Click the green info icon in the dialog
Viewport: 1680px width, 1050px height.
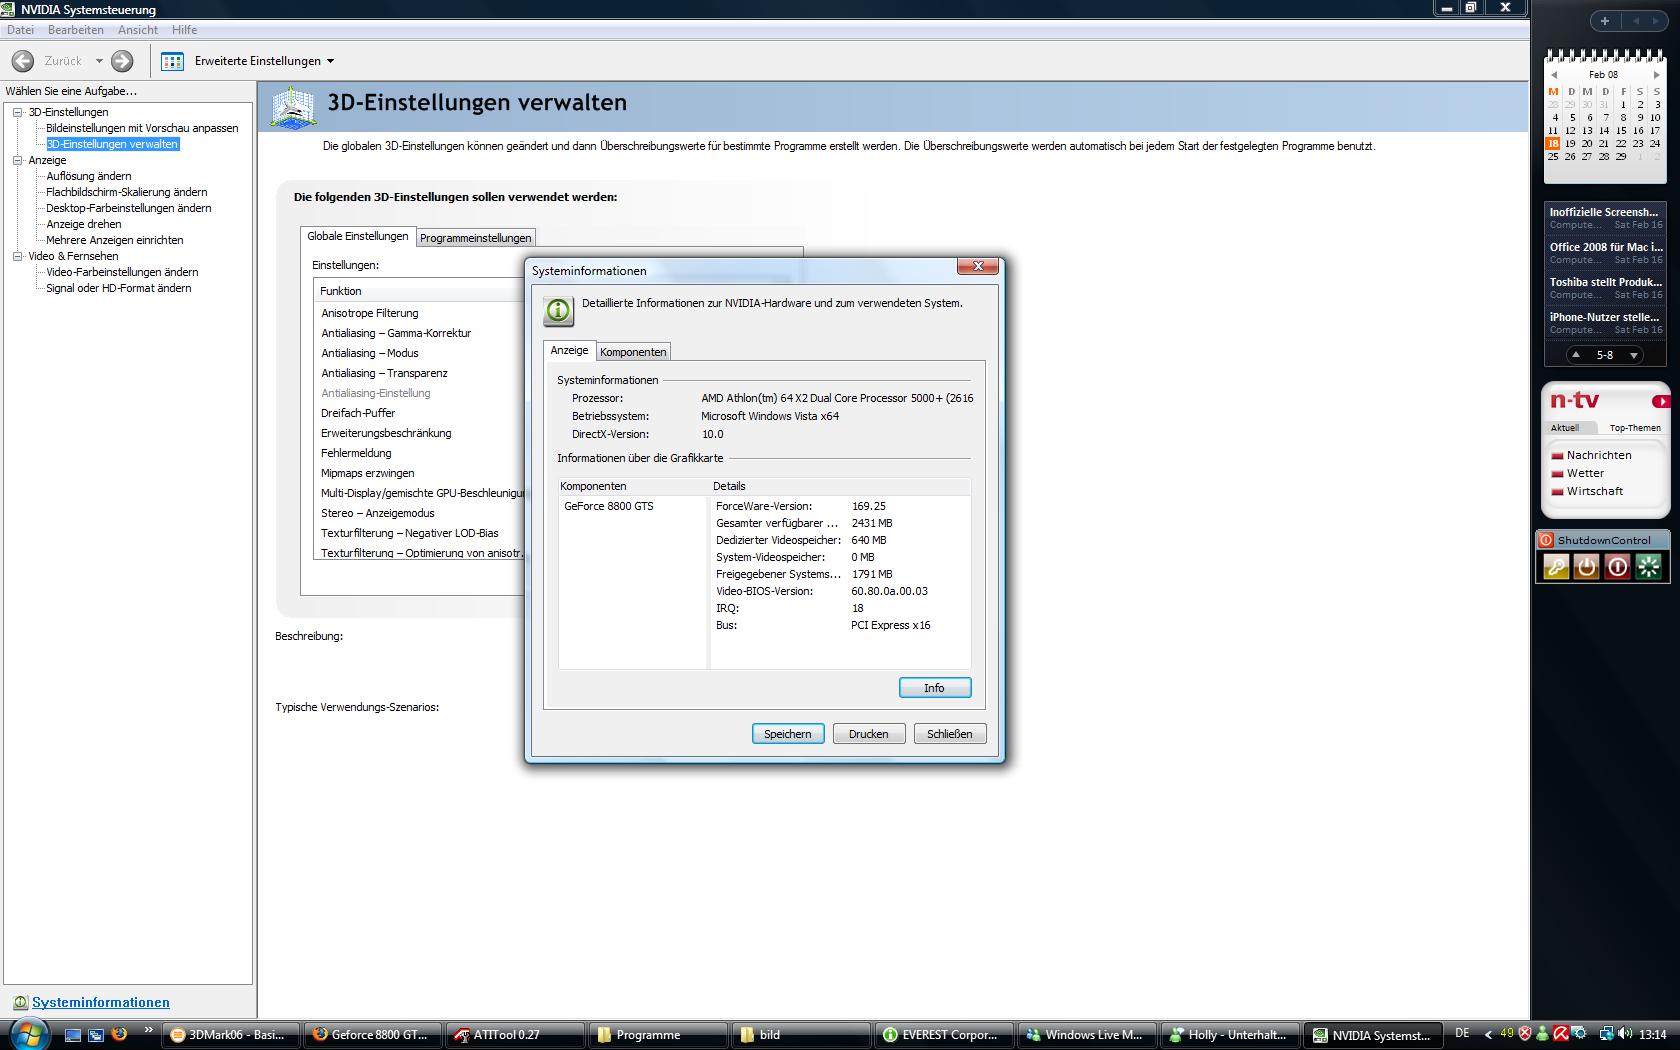pos(559,311)
